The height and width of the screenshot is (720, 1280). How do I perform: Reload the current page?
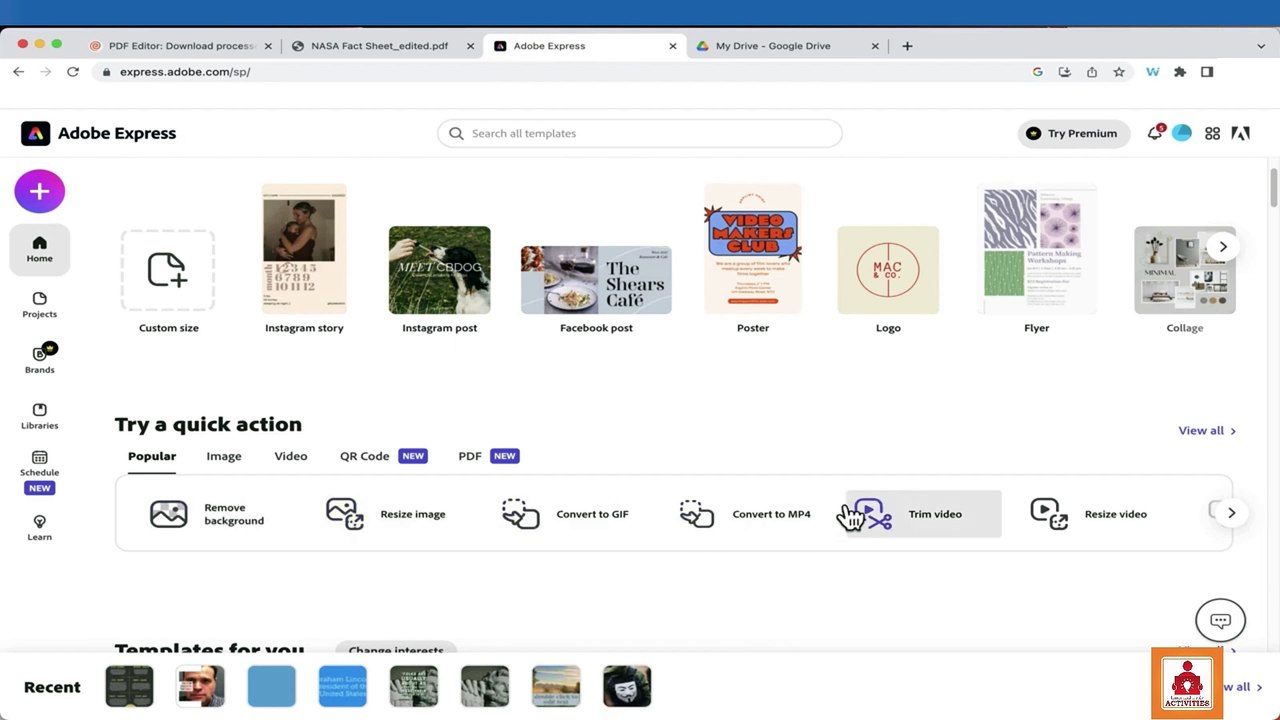click(73, 72)
